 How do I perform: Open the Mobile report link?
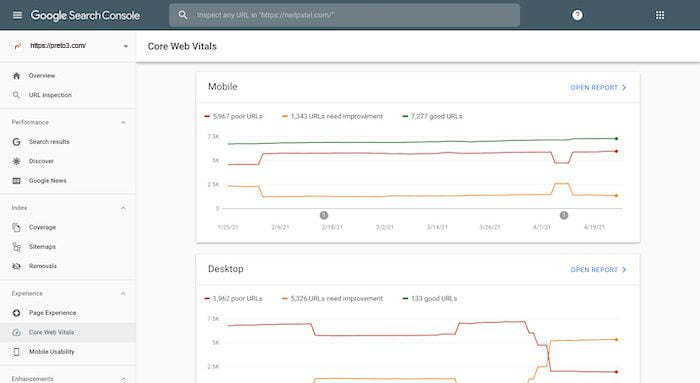pos(598,87)
